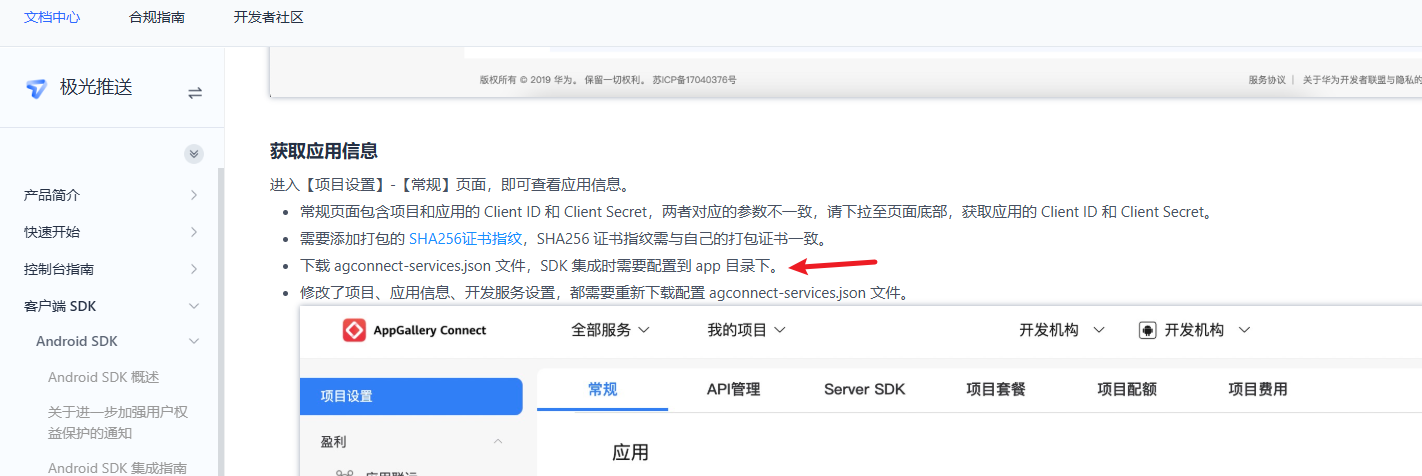Collapse the 客户端 SDK section
The image size is (1422, 476).
click(111, 306)
